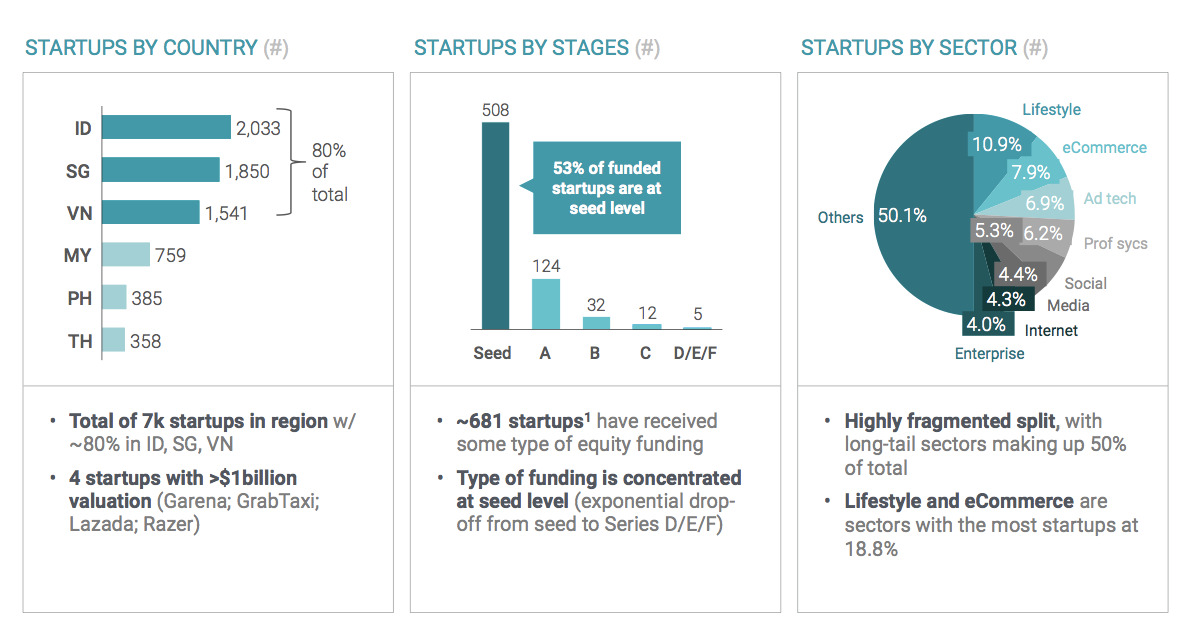Screen dimensions: 1190x624
Task: Click the ID bar showing 2,033 startups
Action: click(x=165, y=128)
